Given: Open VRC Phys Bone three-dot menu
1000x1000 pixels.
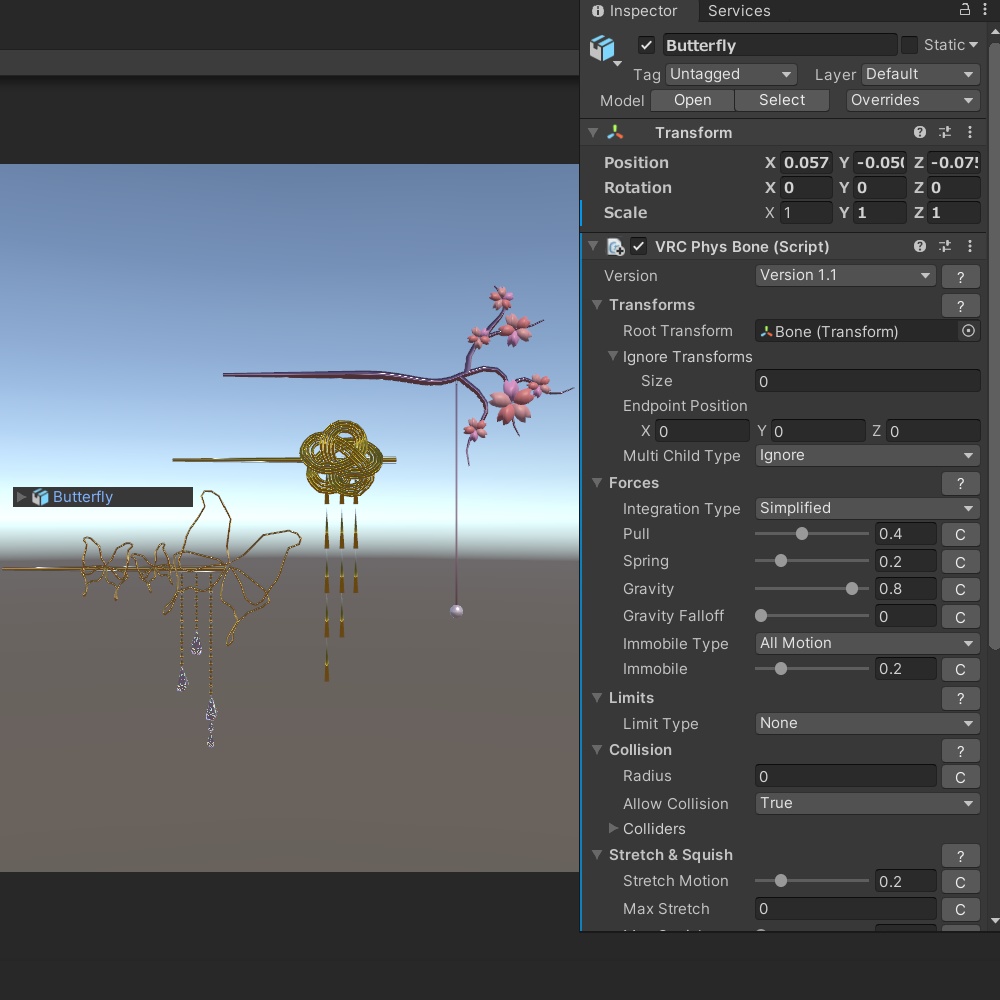Looking at the screenshot, I should tap(970, 246).
